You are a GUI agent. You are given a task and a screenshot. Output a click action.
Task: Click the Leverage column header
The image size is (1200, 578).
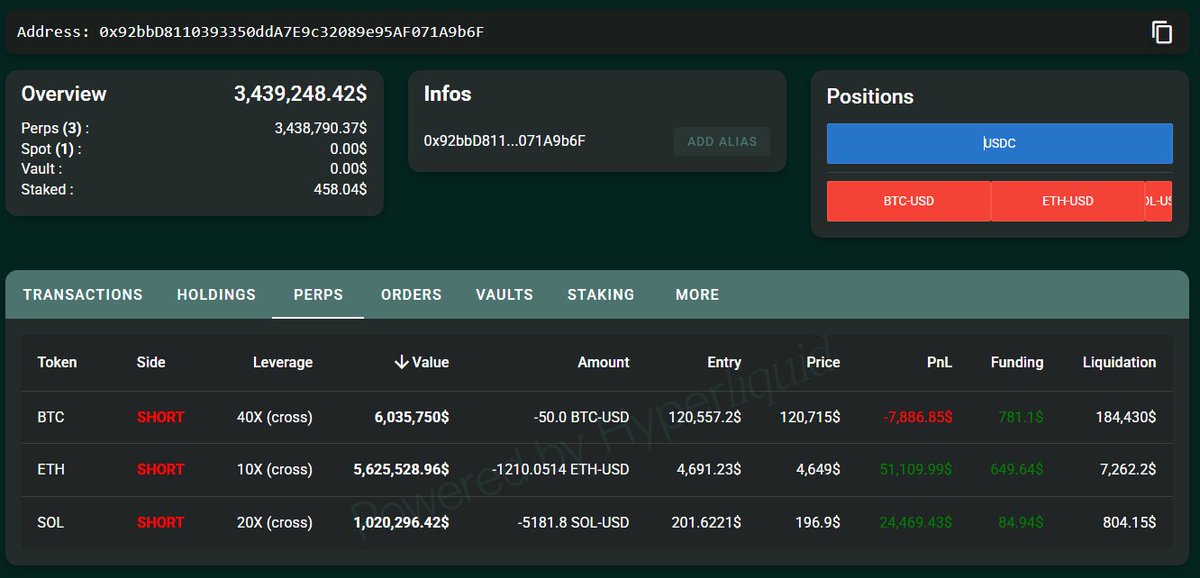pyautogui.click(x=282, y=362)
